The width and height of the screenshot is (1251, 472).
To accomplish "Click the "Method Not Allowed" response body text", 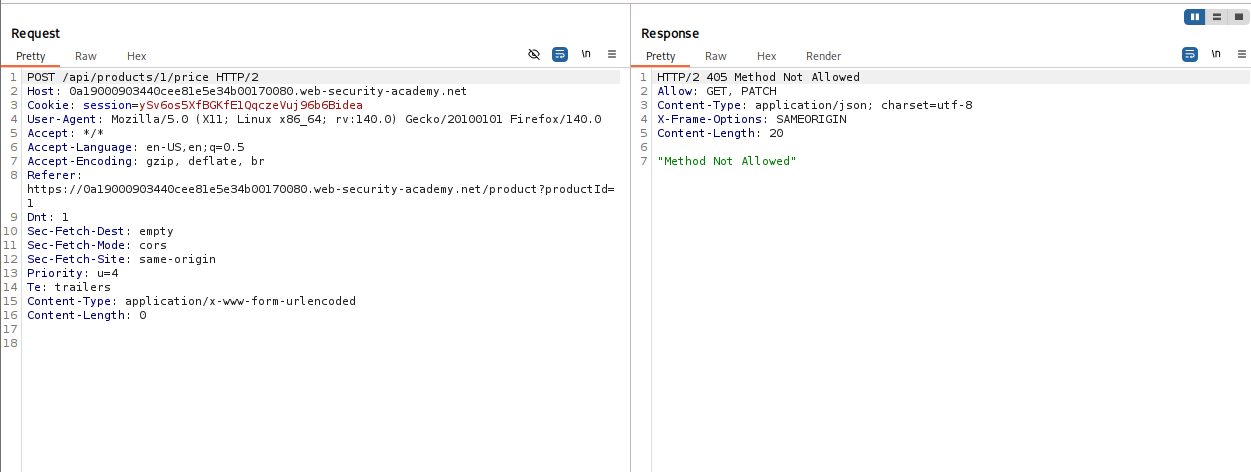I will [x=726, y=161].
